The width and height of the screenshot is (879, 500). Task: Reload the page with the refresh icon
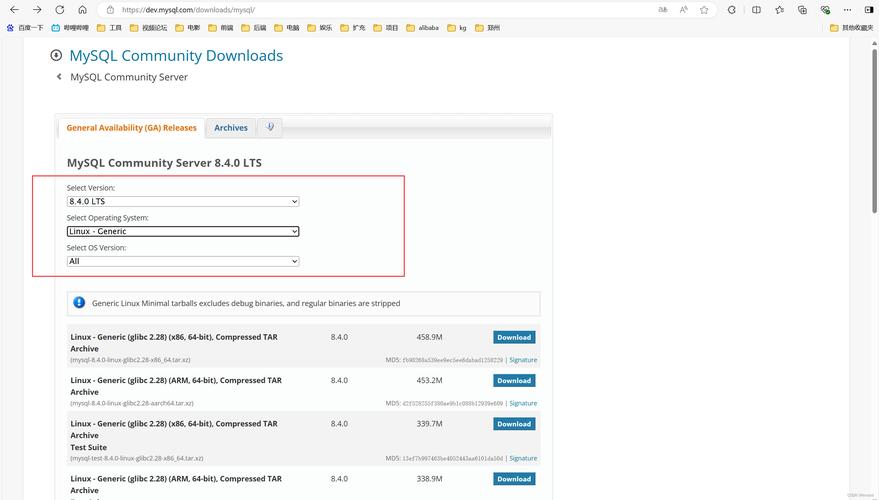(x=59, y=10)
